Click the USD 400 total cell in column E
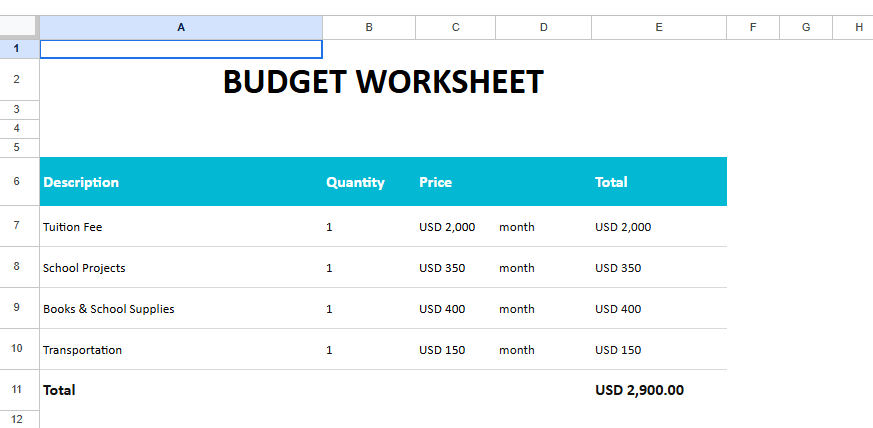 click(x=618, y=309)
